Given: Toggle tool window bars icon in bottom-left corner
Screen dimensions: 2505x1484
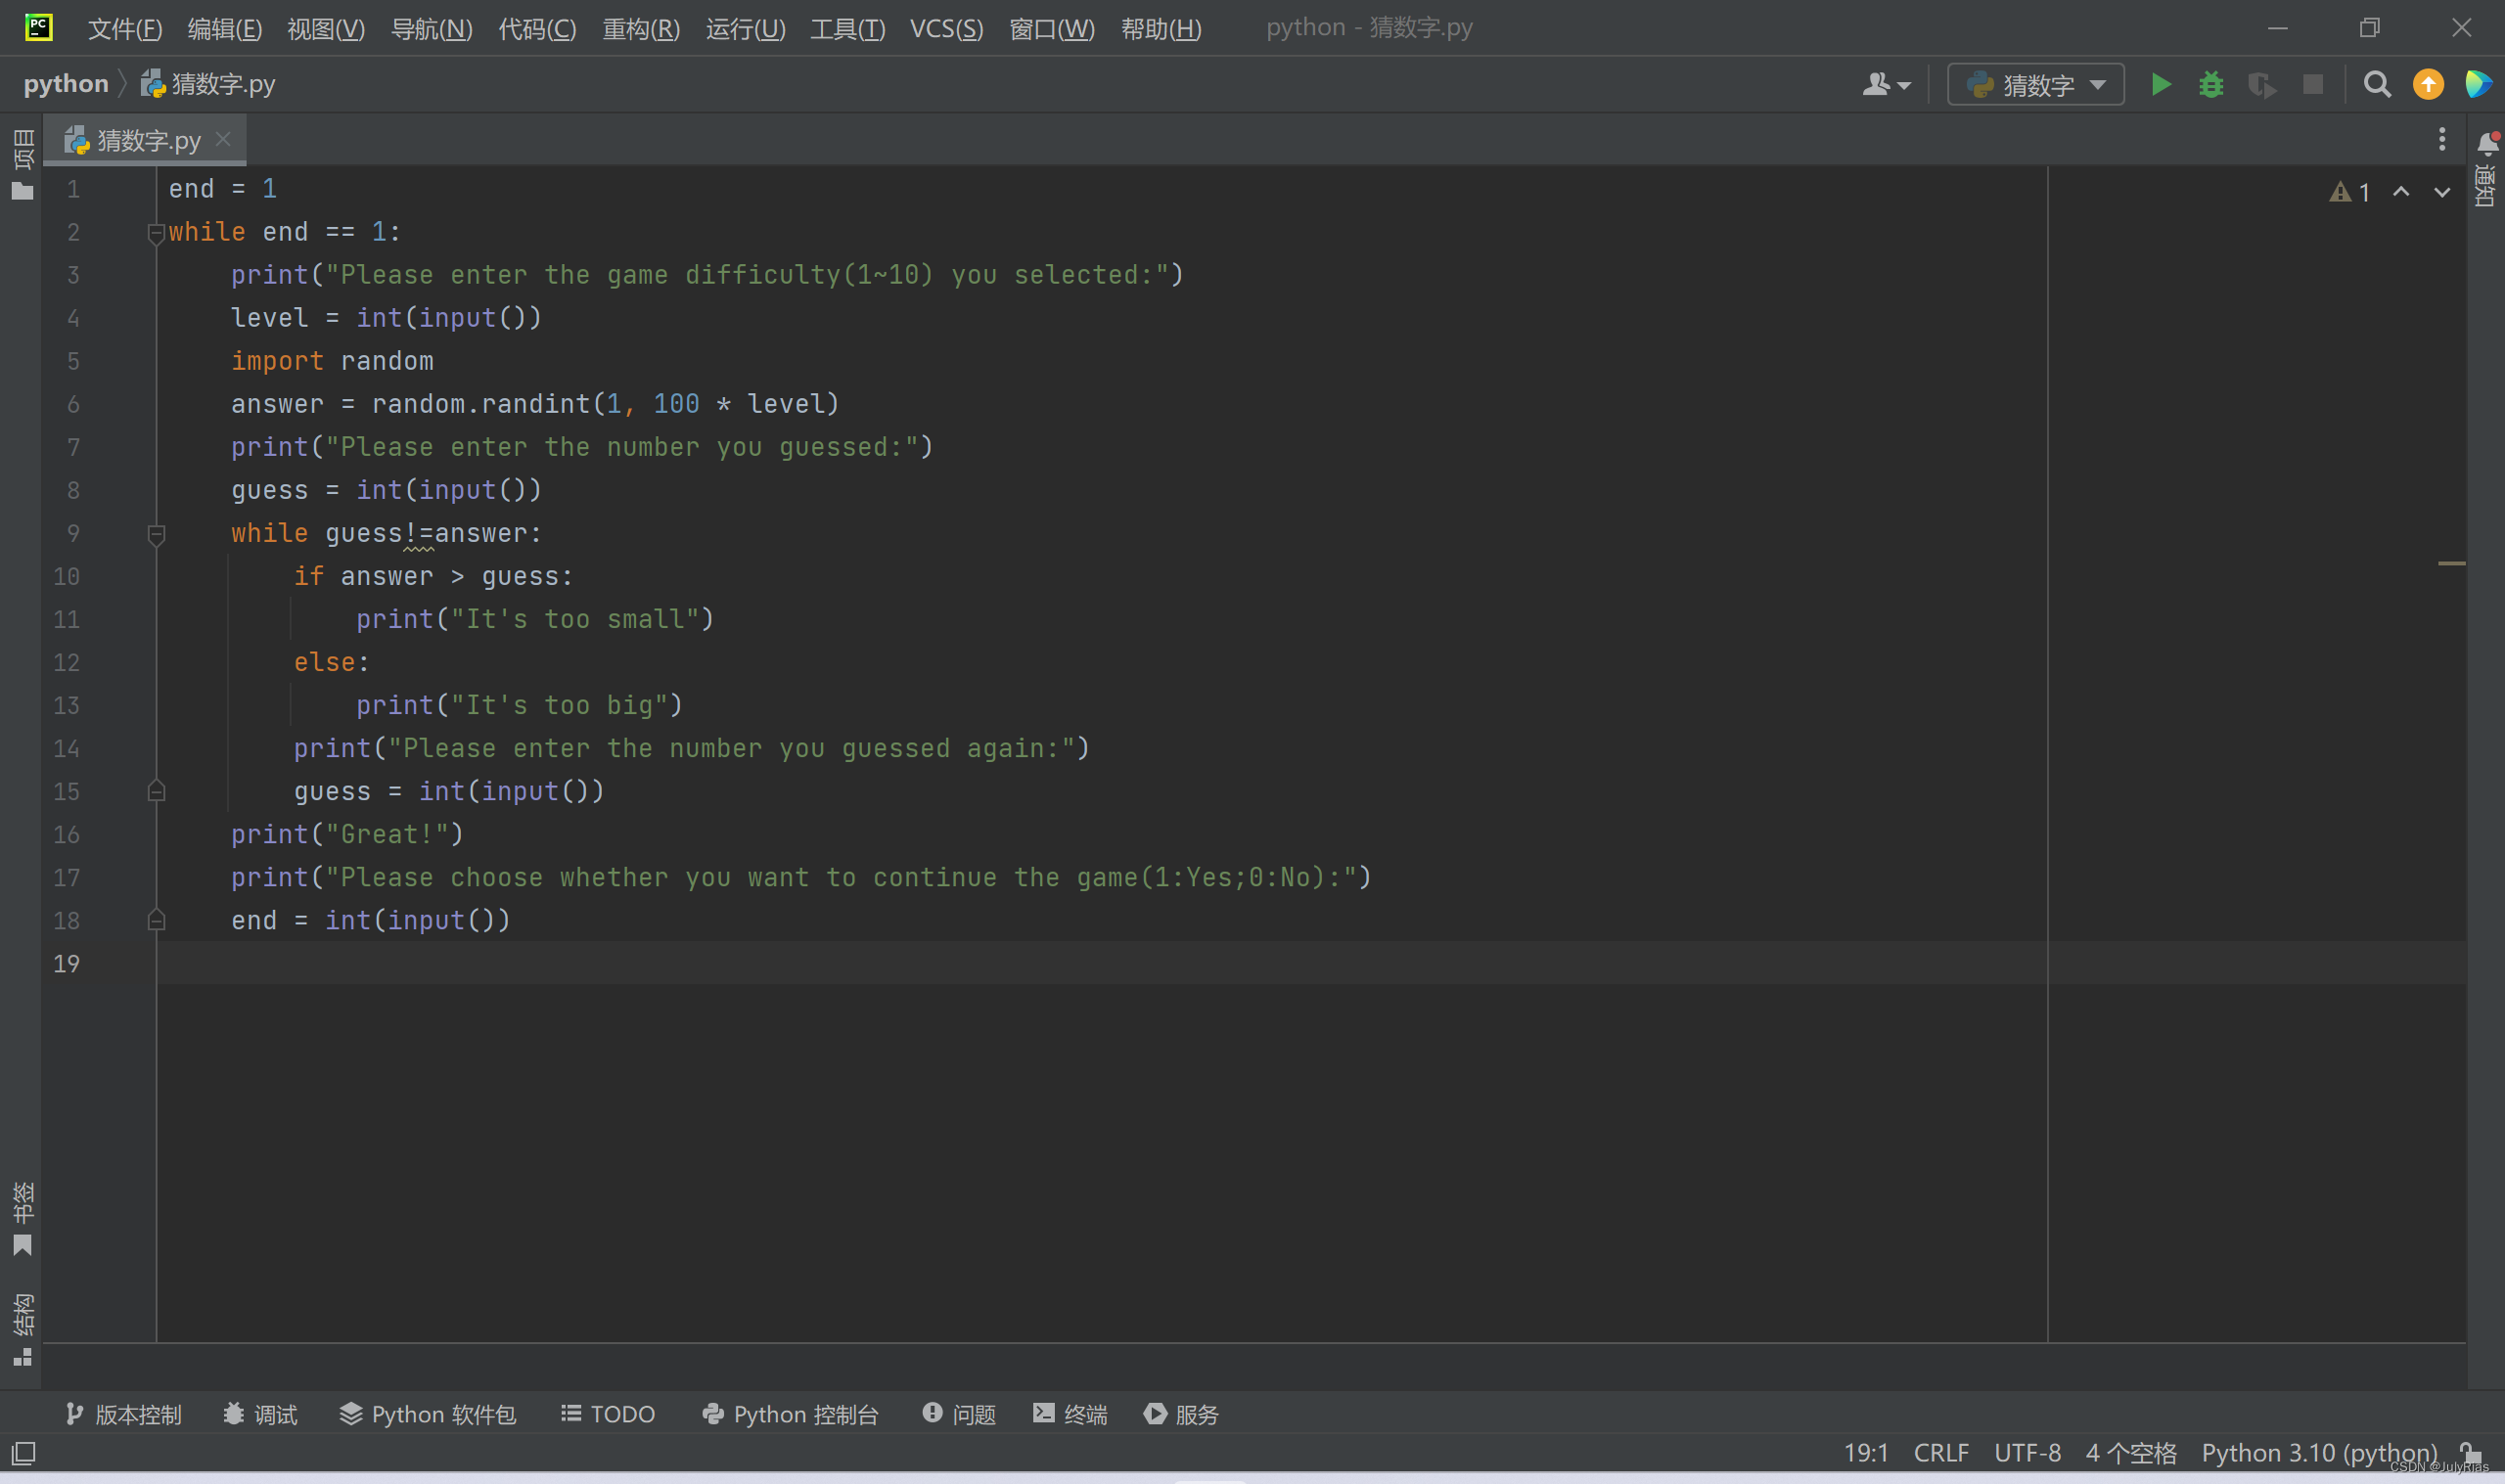Looking at the screenshot, I should tap(23, 1452).
